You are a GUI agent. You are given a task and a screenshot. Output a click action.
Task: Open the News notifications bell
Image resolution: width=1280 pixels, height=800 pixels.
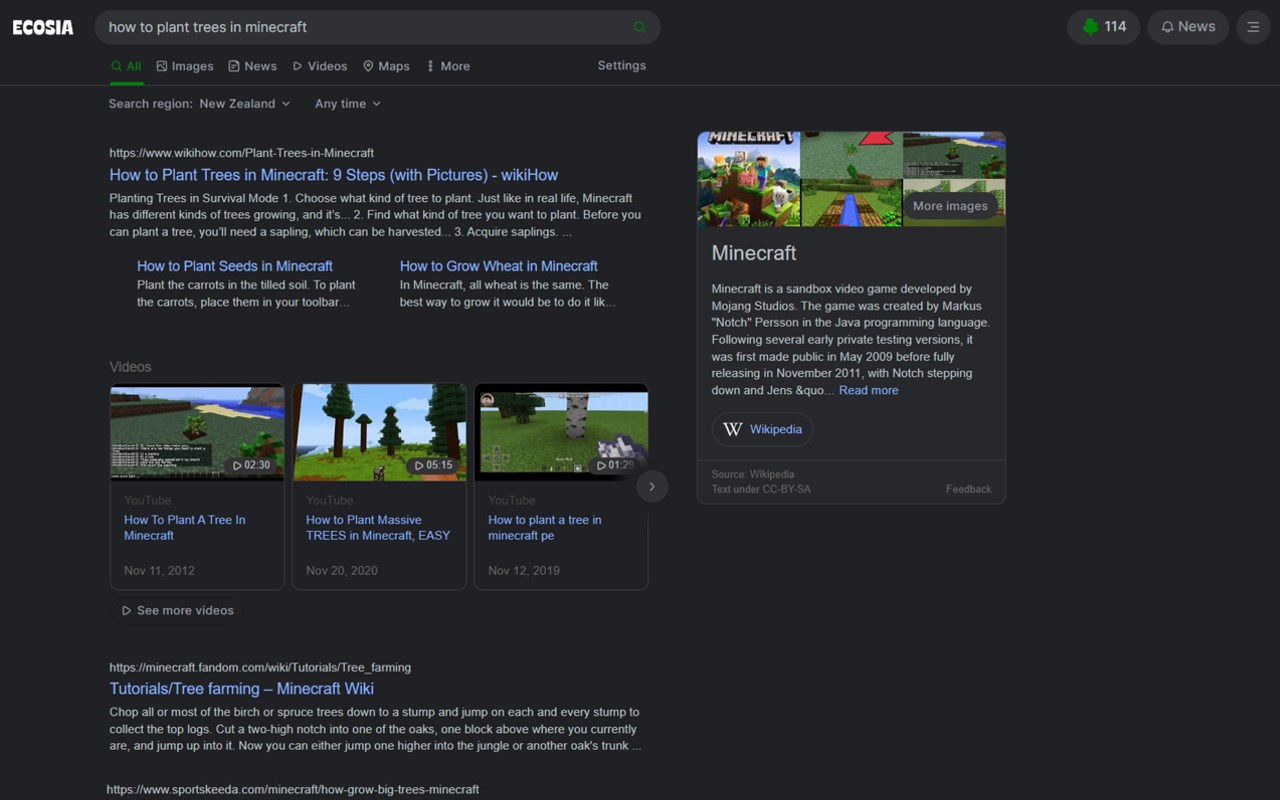pyautogui.click(x=1188, y=27)
